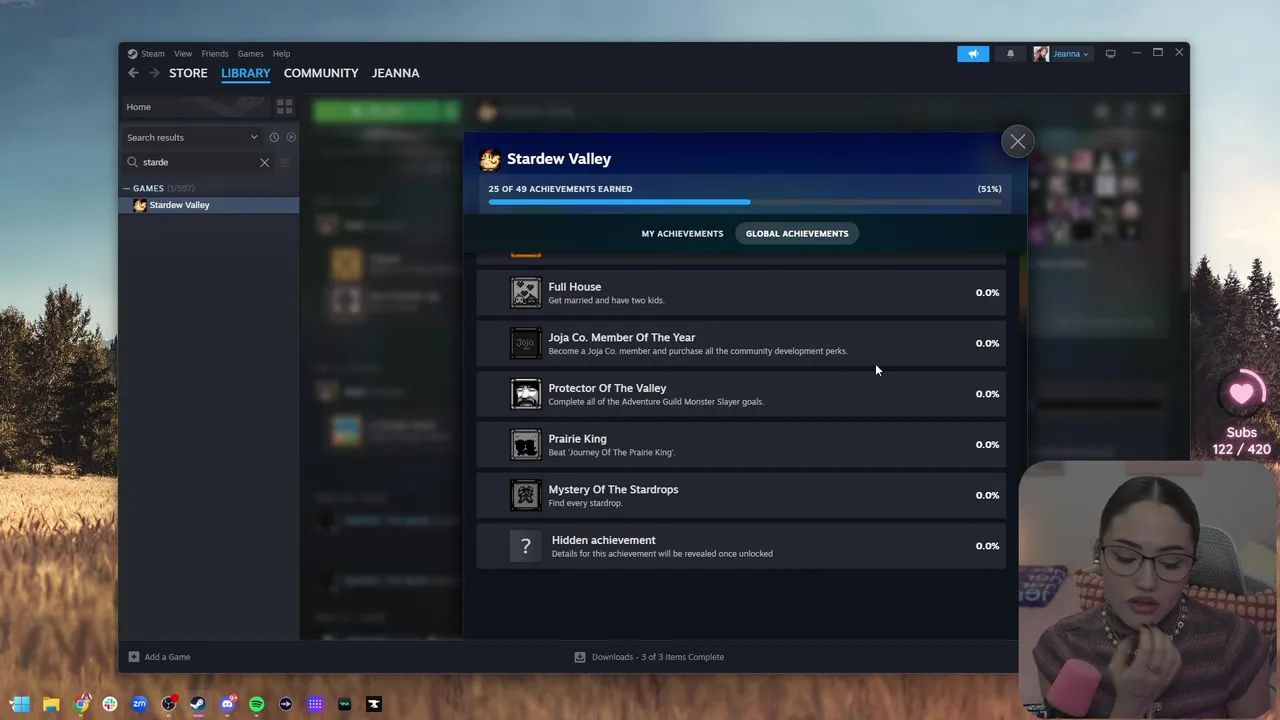Enter Big Picture mode via monitor icon
The image size is (1280, 720).
point(1110,54)
